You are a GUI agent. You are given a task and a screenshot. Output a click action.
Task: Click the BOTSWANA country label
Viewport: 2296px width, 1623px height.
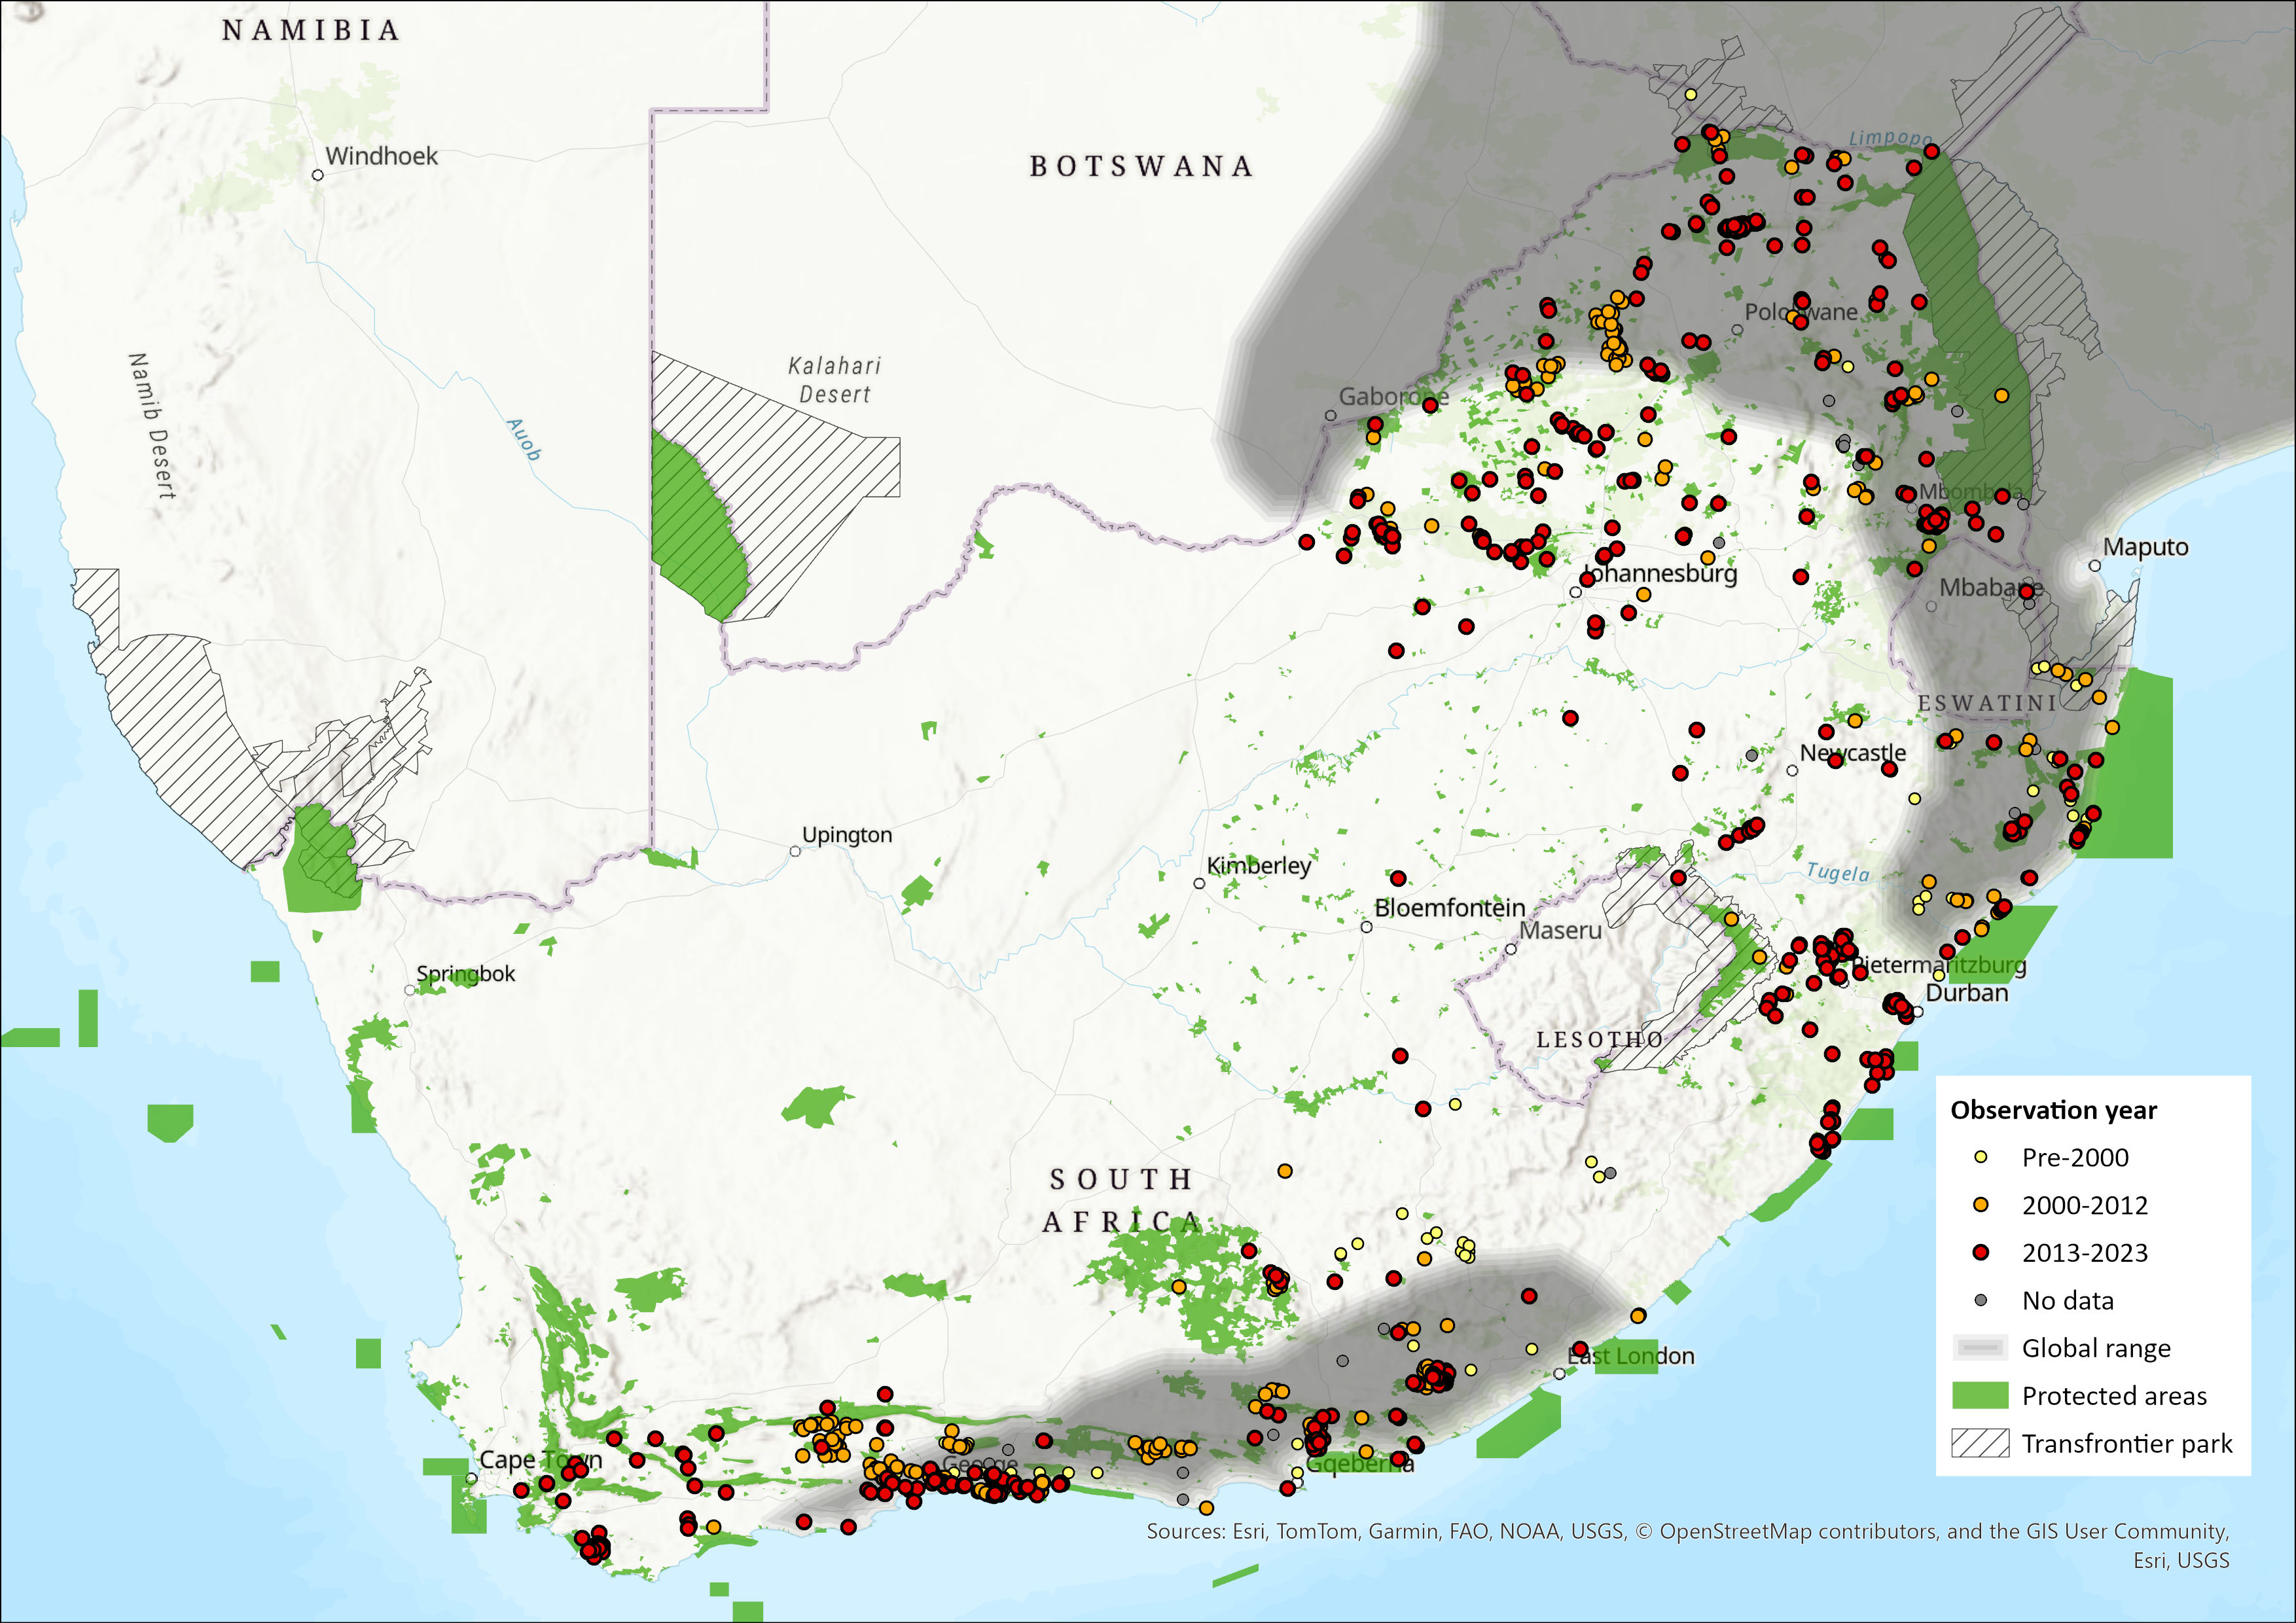tap(1141, 166)
